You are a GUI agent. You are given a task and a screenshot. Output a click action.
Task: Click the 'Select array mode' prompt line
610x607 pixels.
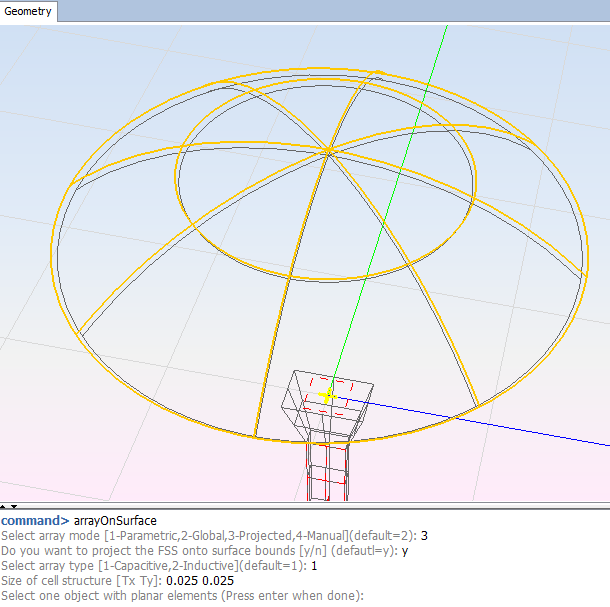200,536
